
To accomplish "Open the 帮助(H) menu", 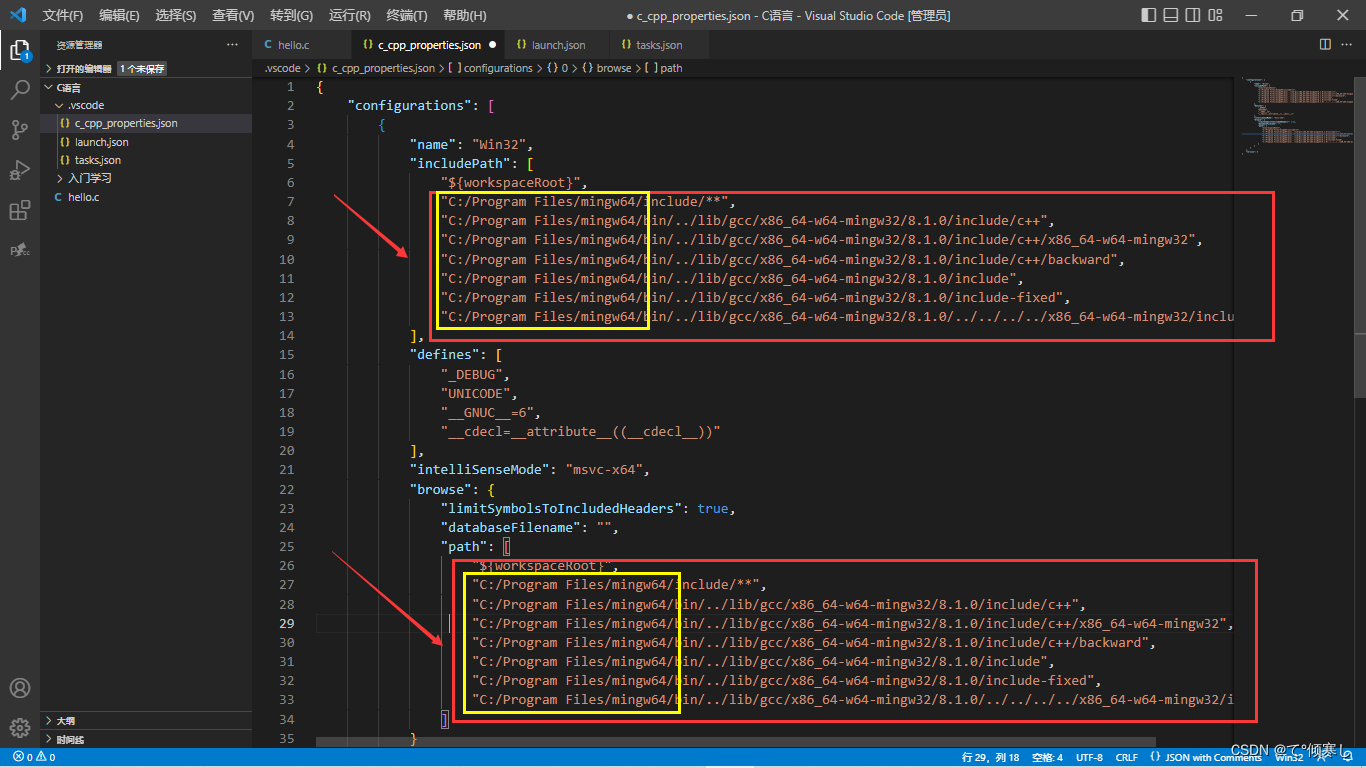I will [464, 15].
